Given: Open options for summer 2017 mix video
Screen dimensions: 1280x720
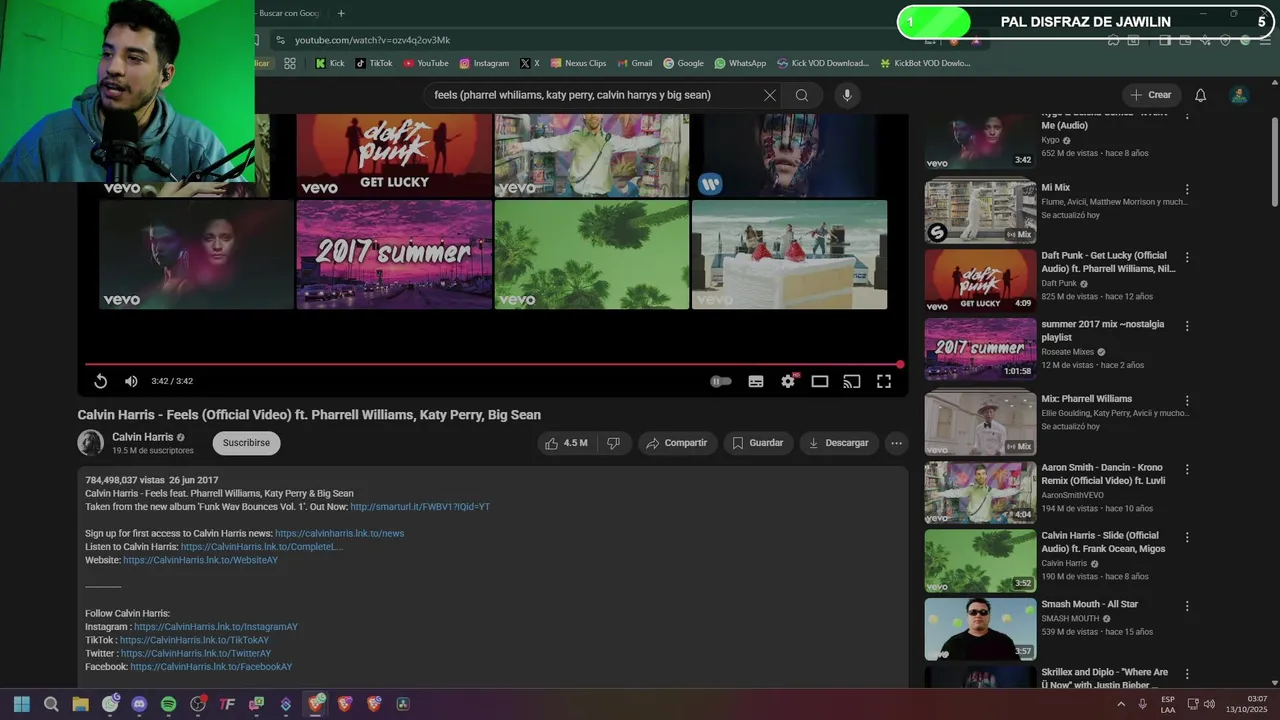Looking at the screenshot, I should coord(1187,326).
